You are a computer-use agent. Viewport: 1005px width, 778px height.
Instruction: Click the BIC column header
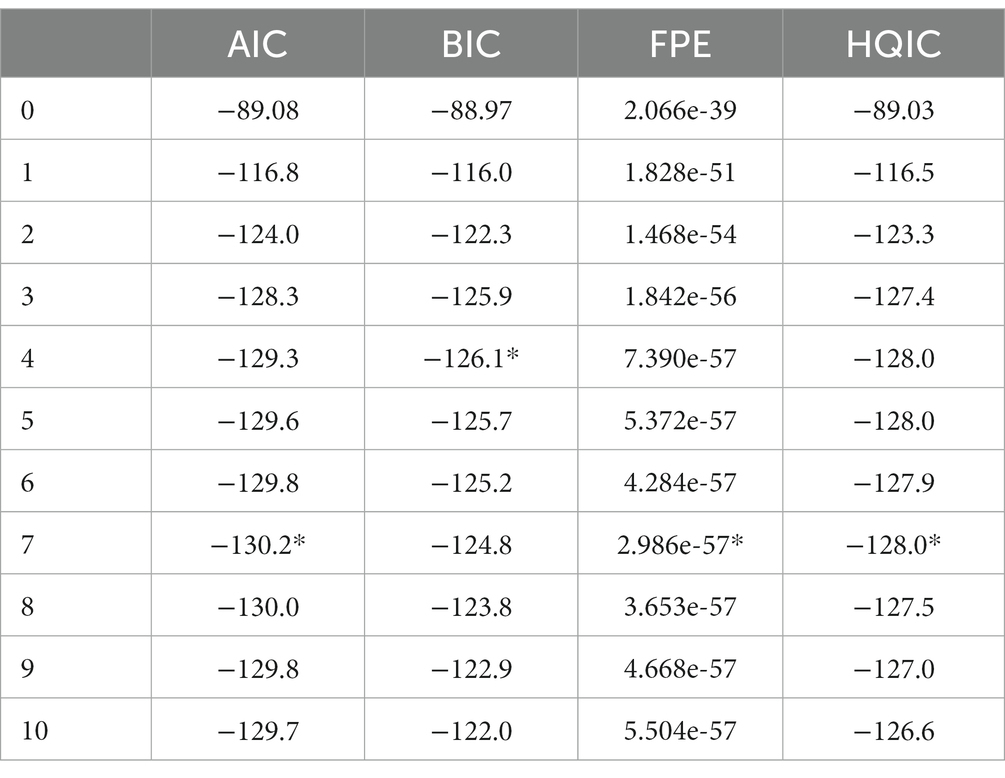471,44
